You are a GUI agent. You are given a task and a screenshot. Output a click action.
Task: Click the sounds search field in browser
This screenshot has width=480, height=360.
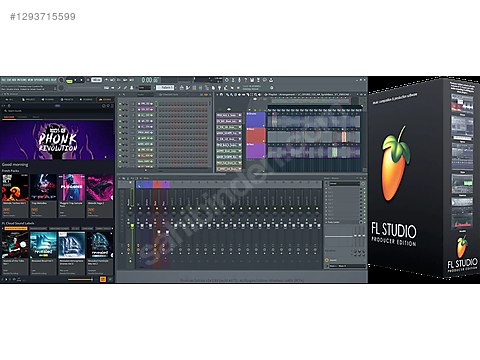coord(57,111)
